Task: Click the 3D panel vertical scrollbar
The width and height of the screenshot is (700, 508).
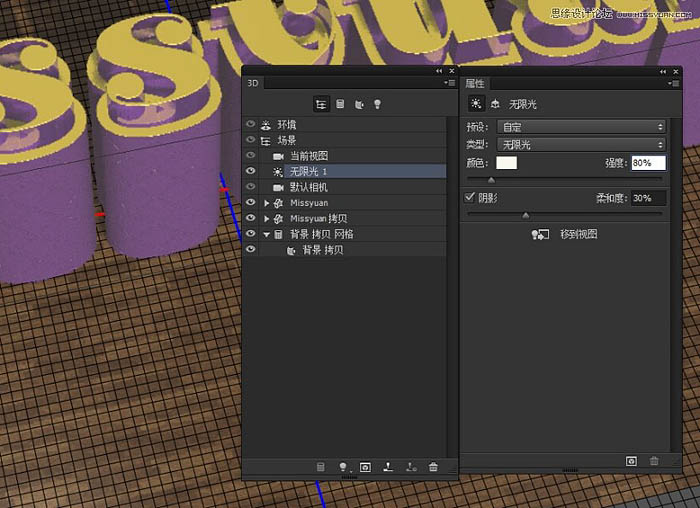Action: click(451, 288)
